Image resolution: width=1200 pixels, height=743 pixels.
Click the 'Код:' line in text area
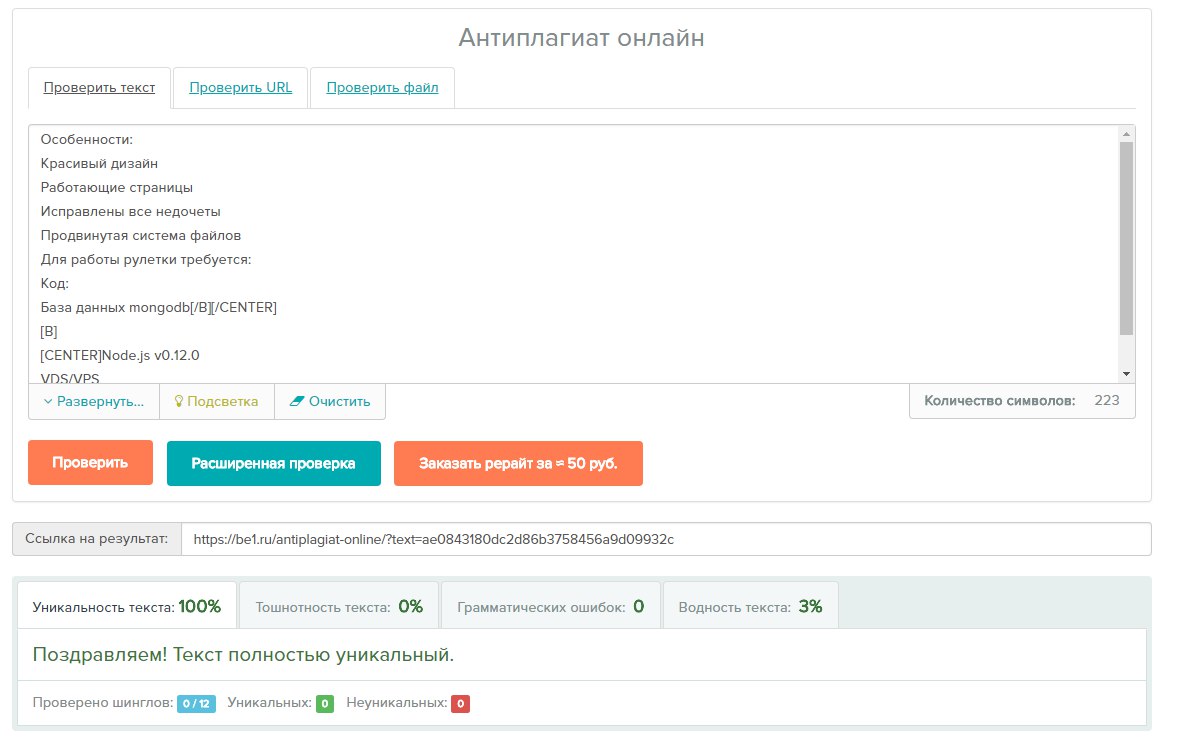pyautogui.click(x=55, y=283)
